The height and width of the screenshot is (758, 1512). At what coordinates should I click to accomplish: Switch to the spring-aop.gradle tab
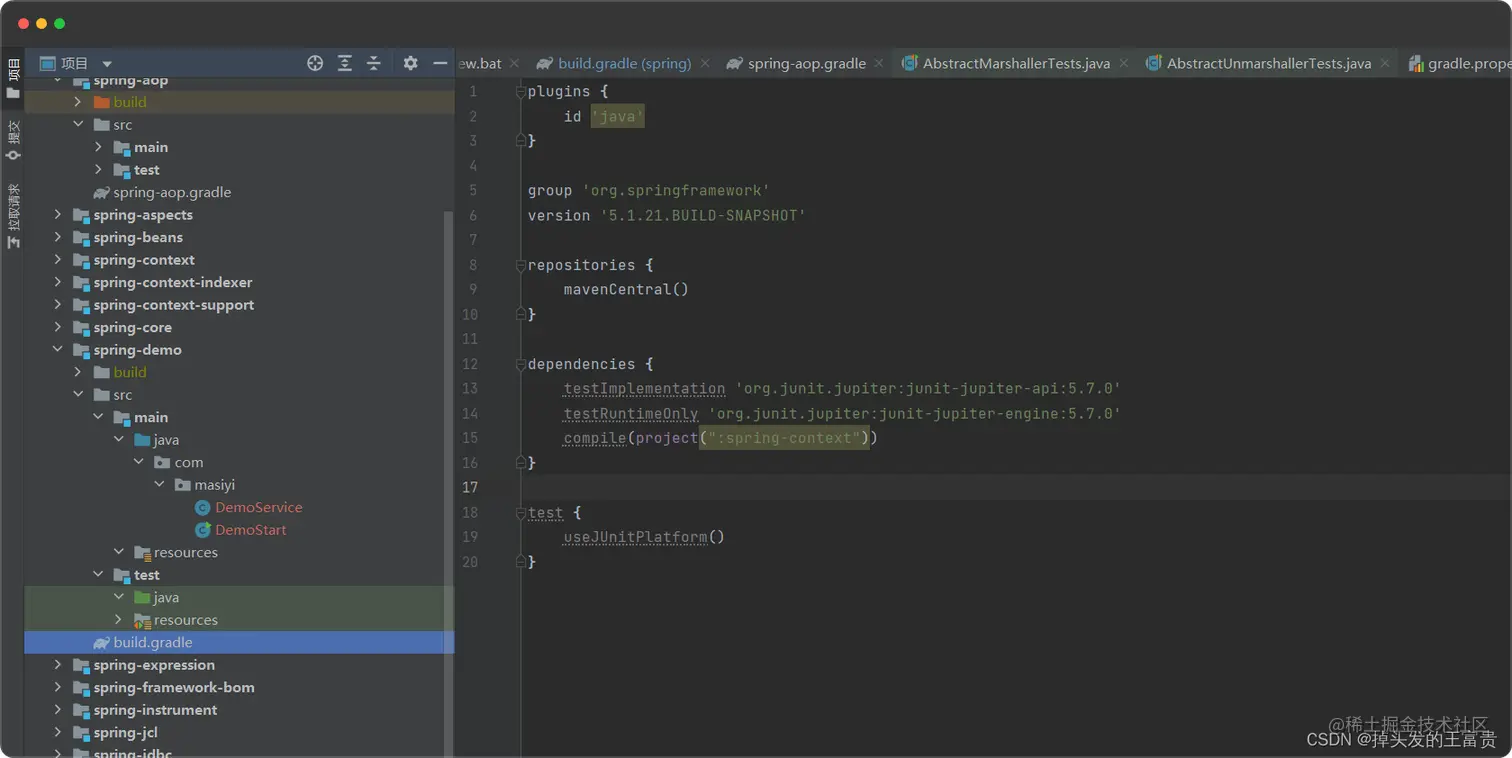point(807,63)
